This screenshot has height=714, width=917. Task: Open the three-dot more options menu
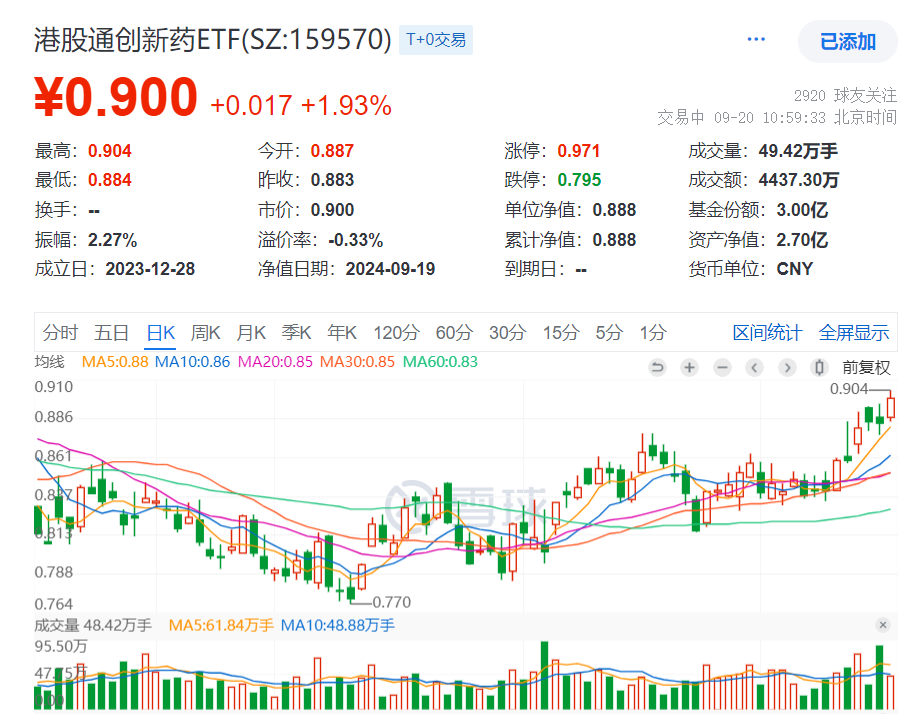[x=756, y=40]
